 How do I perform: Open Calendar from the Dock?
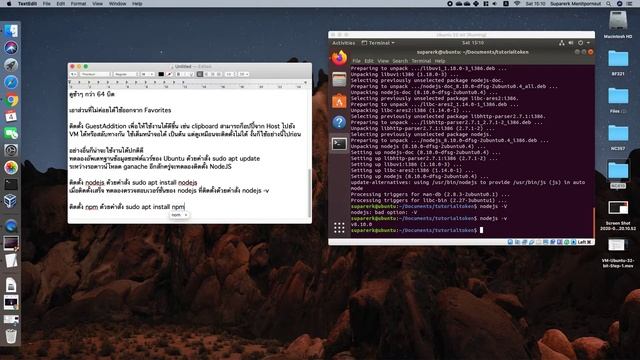[x=11, y=116]
